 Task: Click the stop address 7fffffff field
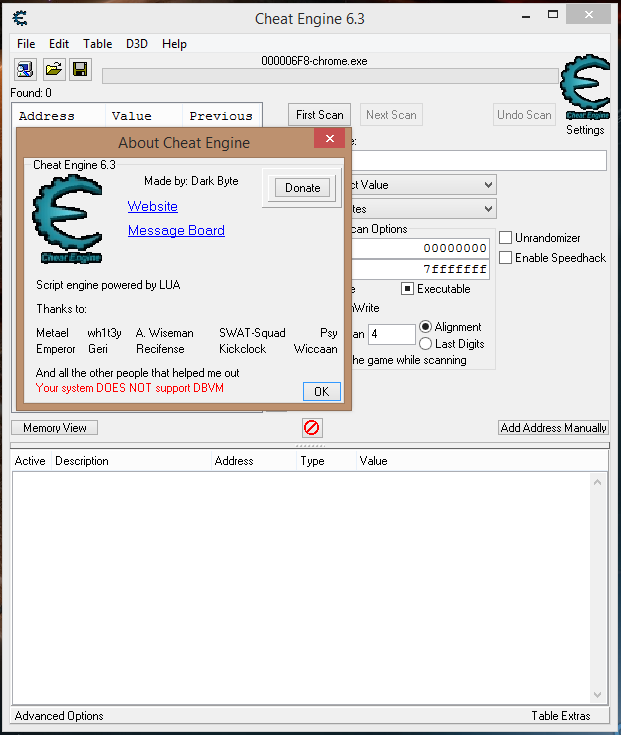coord(420,270)
